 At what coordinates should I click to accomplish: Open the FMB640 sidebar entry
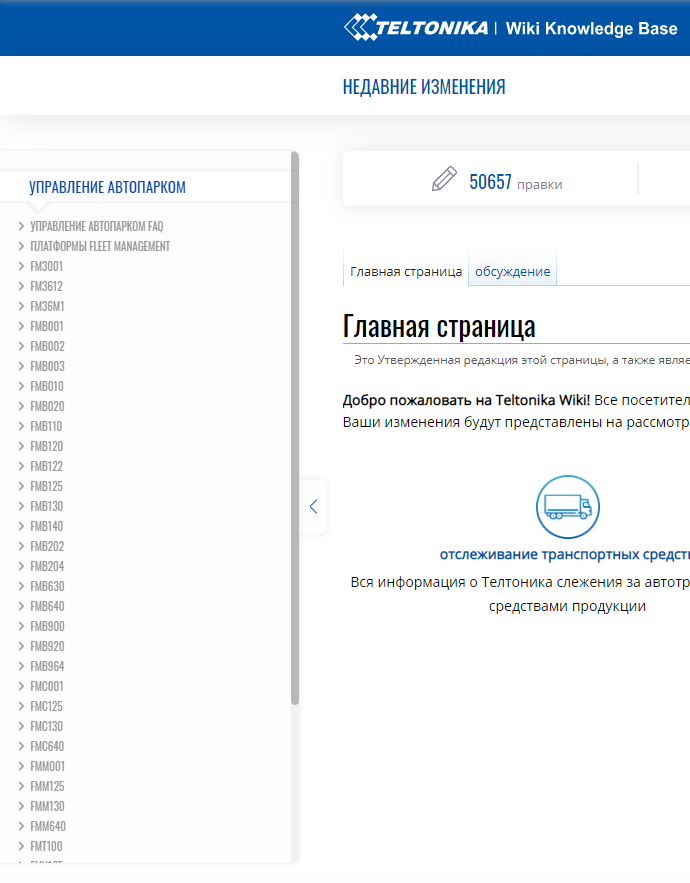pos(47,606)
